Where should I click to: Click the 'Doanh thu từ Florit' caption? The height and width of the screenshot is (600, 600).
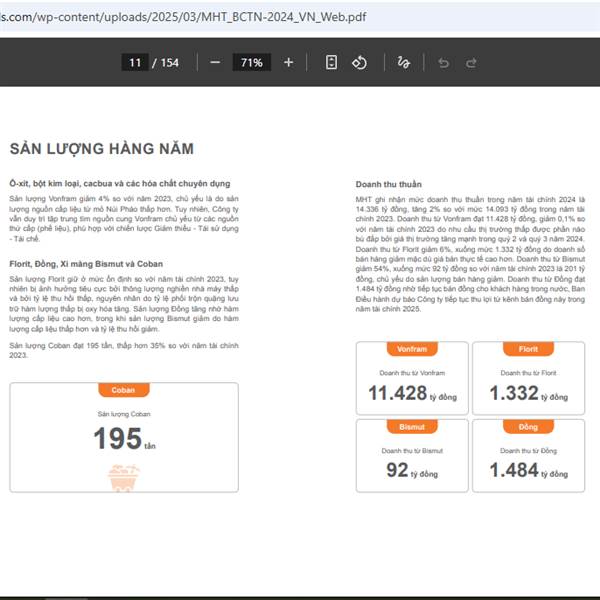[528, 373]
